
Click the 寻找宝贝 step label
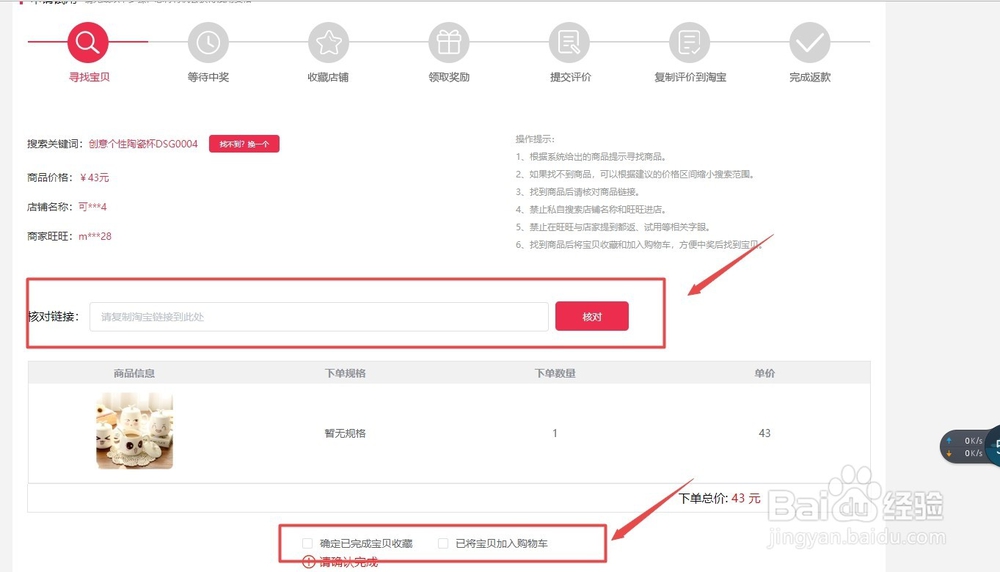(89, 77)
